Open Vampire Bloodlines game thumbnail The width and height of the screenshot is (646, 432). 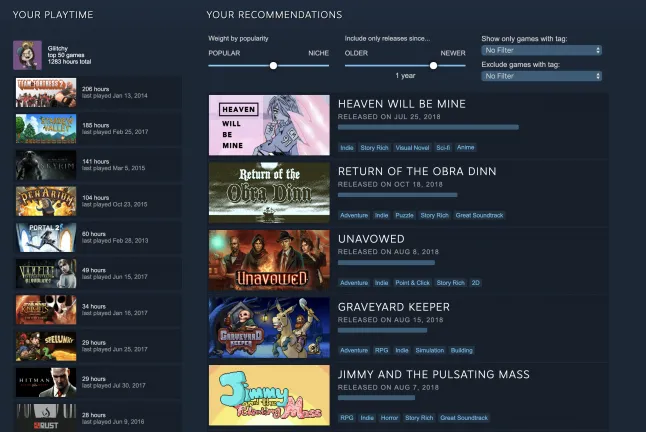(x=46, y=274)
